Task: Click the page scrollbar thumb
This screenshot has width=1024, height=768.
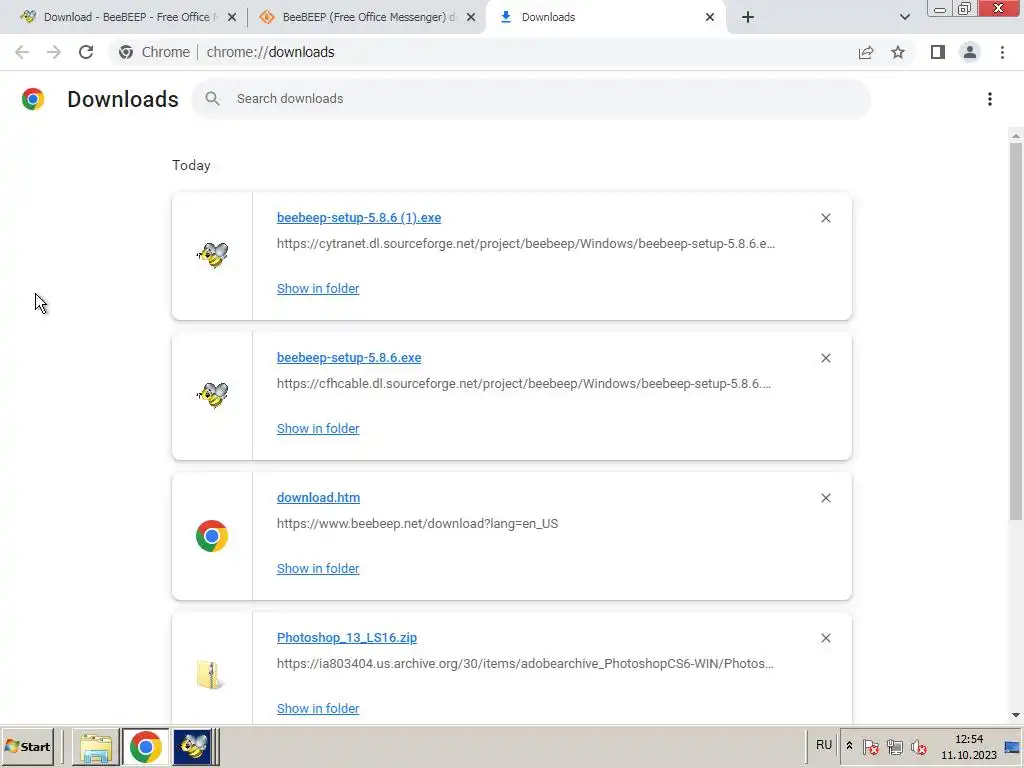Action: (x=1016, y=331)
